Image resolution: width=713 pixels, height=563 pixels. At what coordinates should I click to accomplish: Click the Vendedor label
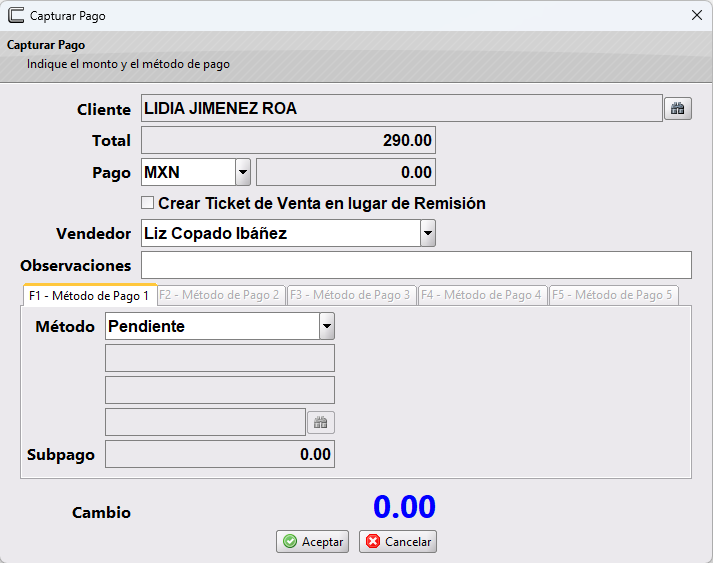(x=94, y=234)
